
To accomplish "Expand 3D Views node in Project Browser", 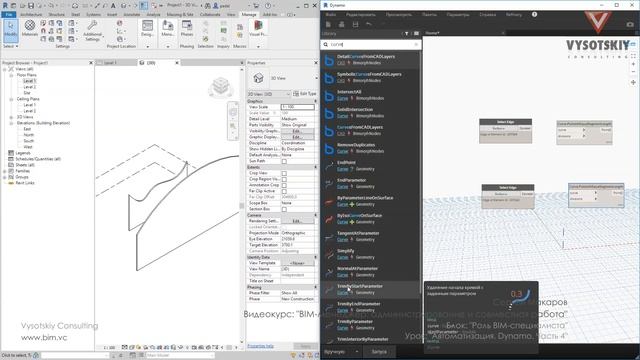I will [11, 117].
